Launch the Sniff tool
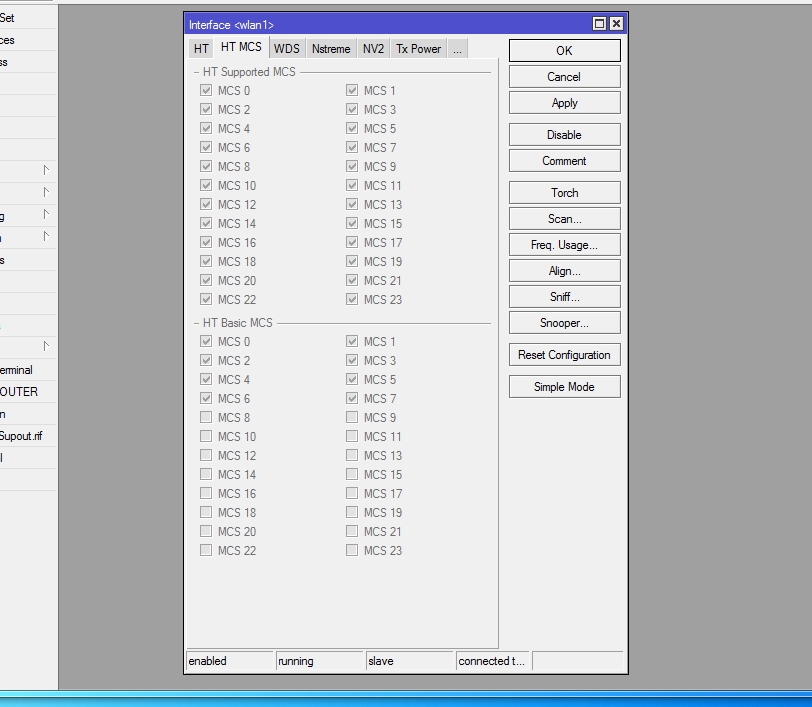The width and height of the screenshot is (812, 707). click(564, 296)
